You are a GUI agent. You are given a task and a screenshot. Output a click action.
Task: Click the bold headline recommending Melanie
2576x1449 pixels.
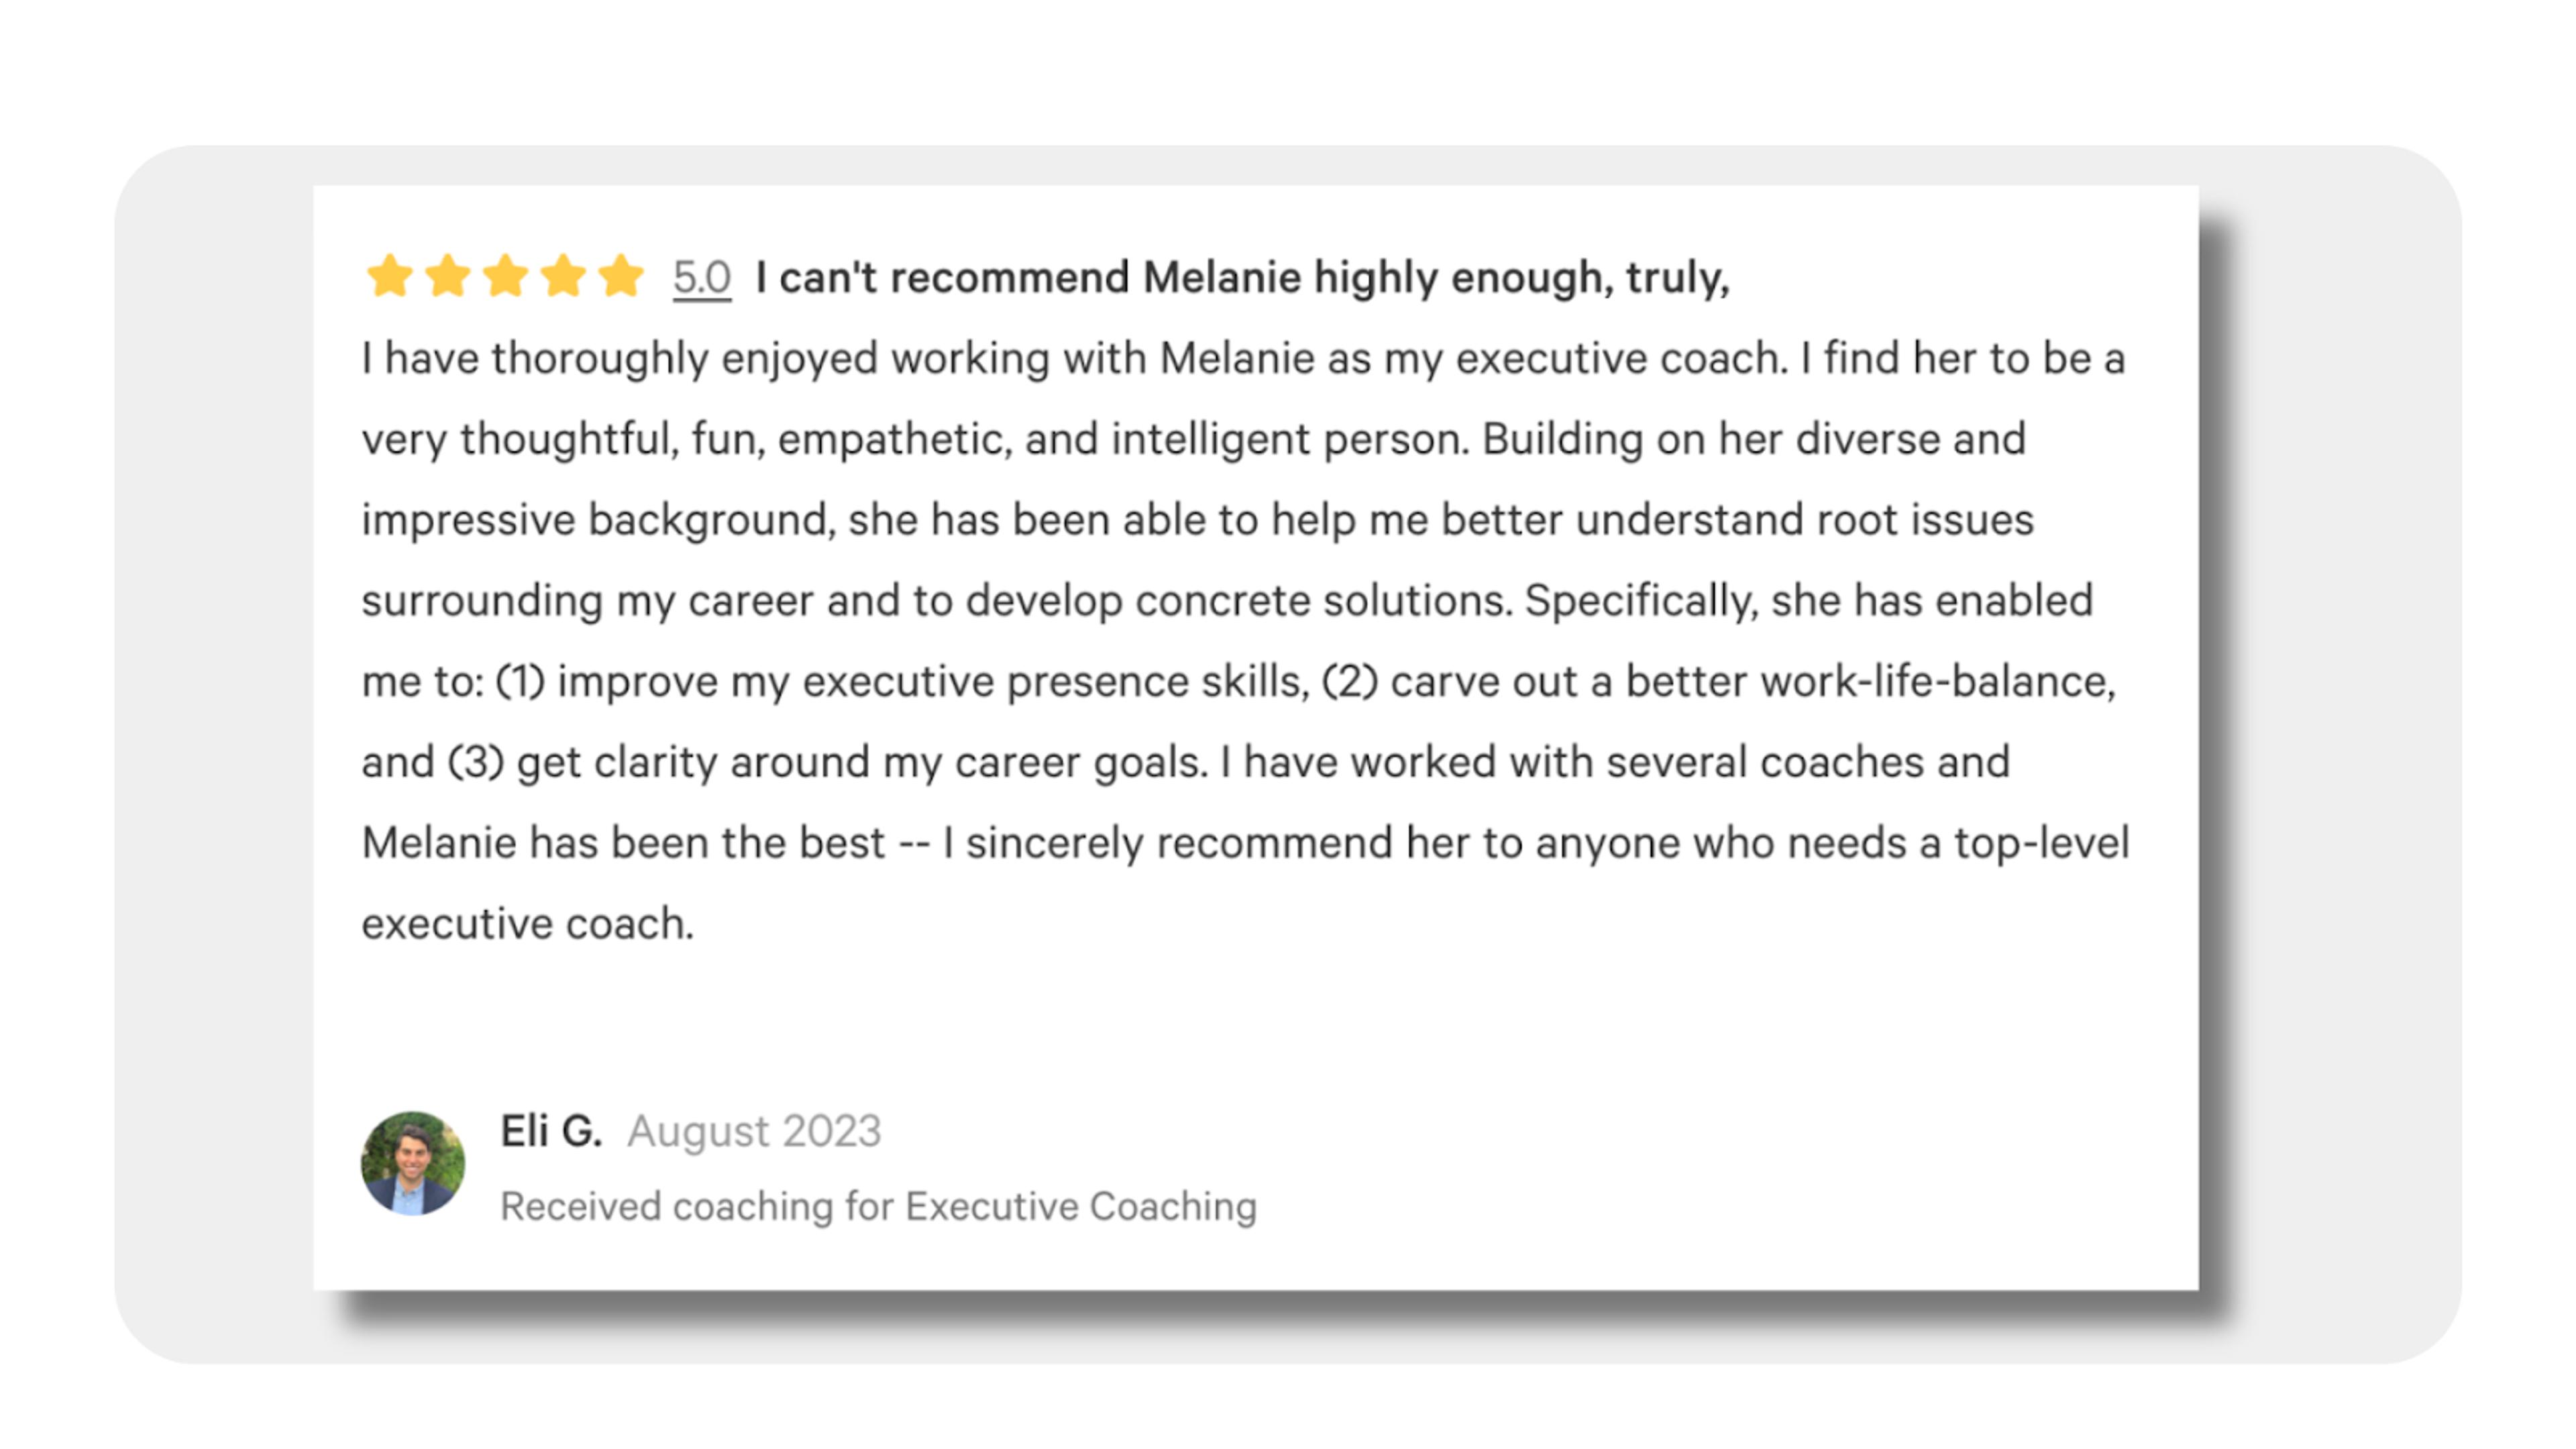pyautogui.click(x=1242, y=278)
